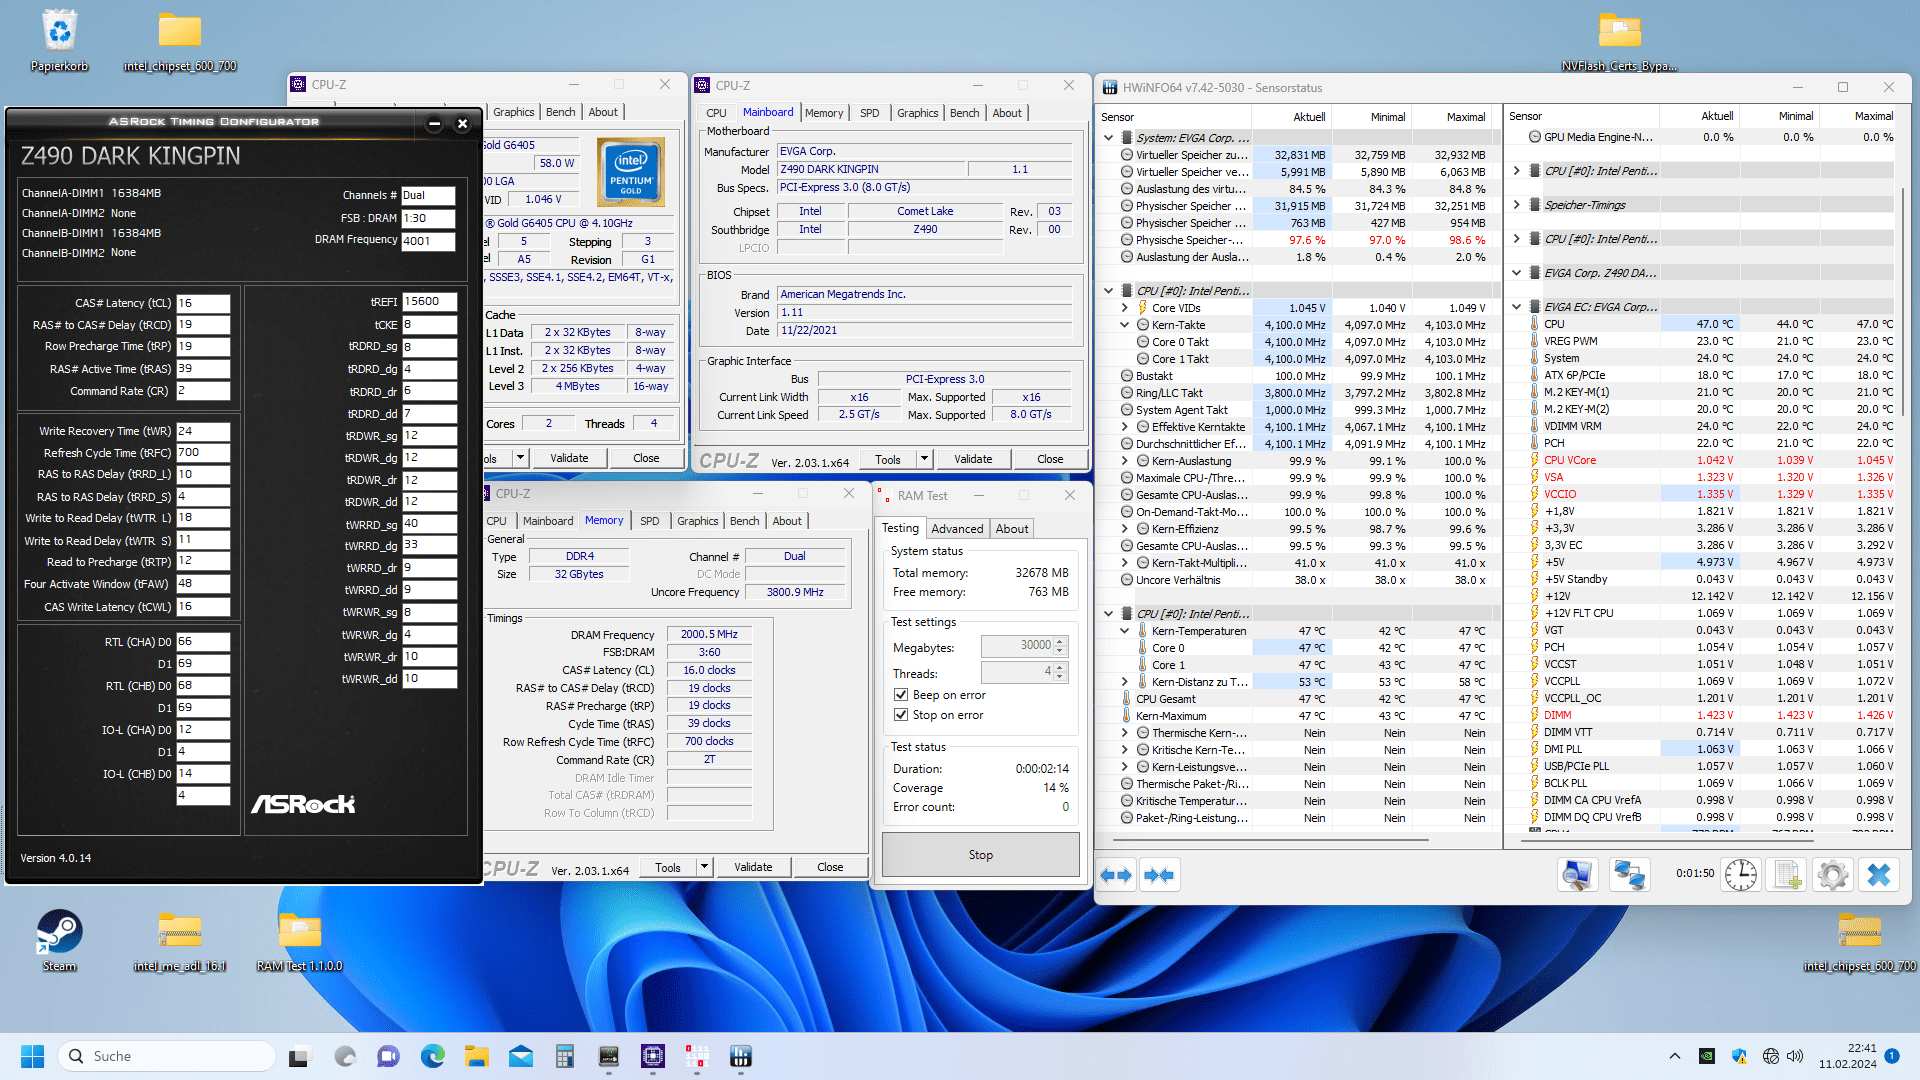Screen dimensions: 1920x1080
Task: Toggle Beep on error checkbox
Action: (x=901, y=695)
